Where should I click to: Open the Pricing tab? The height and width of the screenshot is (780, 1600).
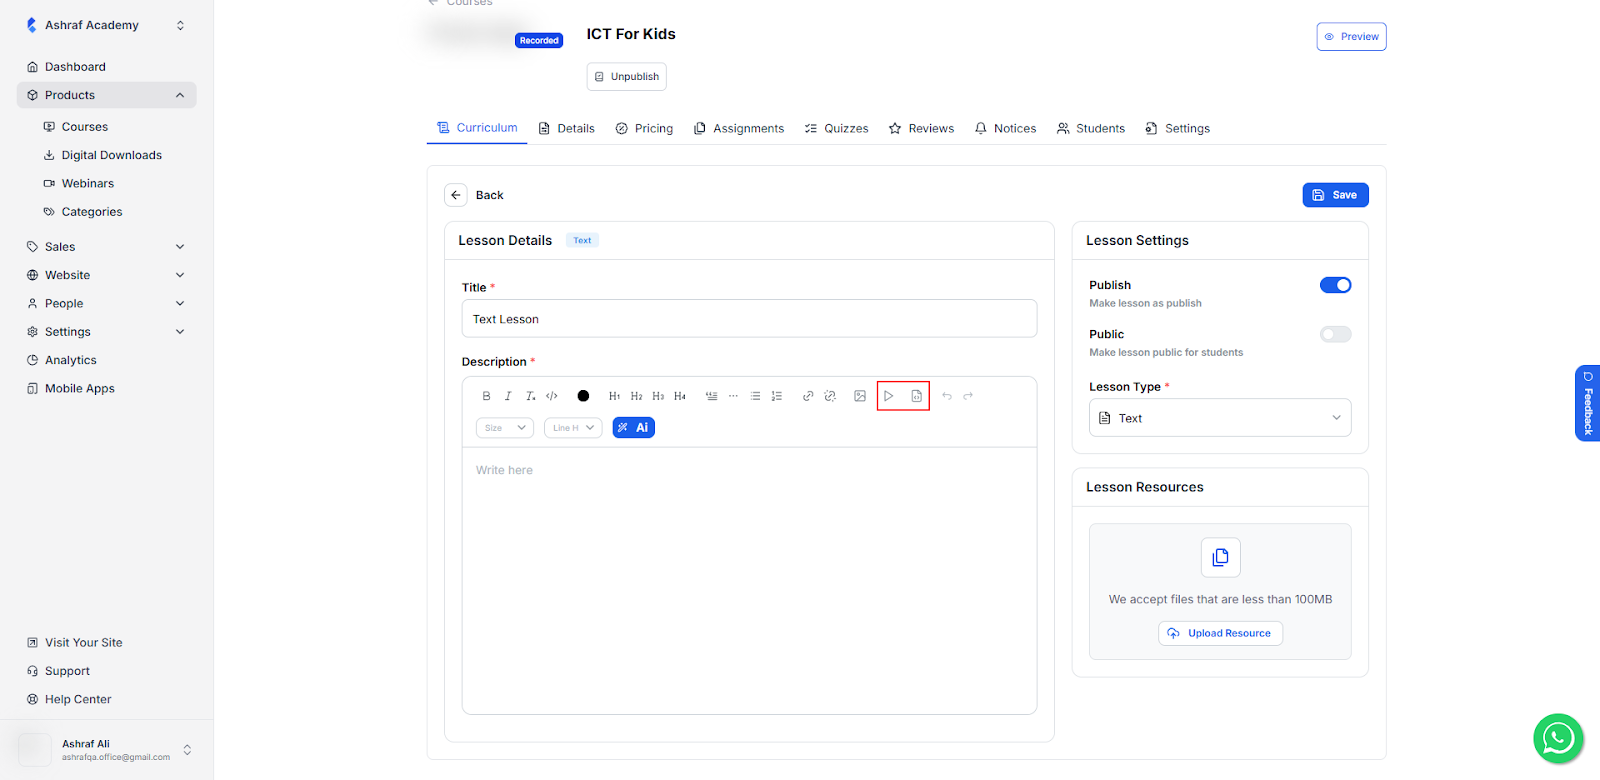644,128
